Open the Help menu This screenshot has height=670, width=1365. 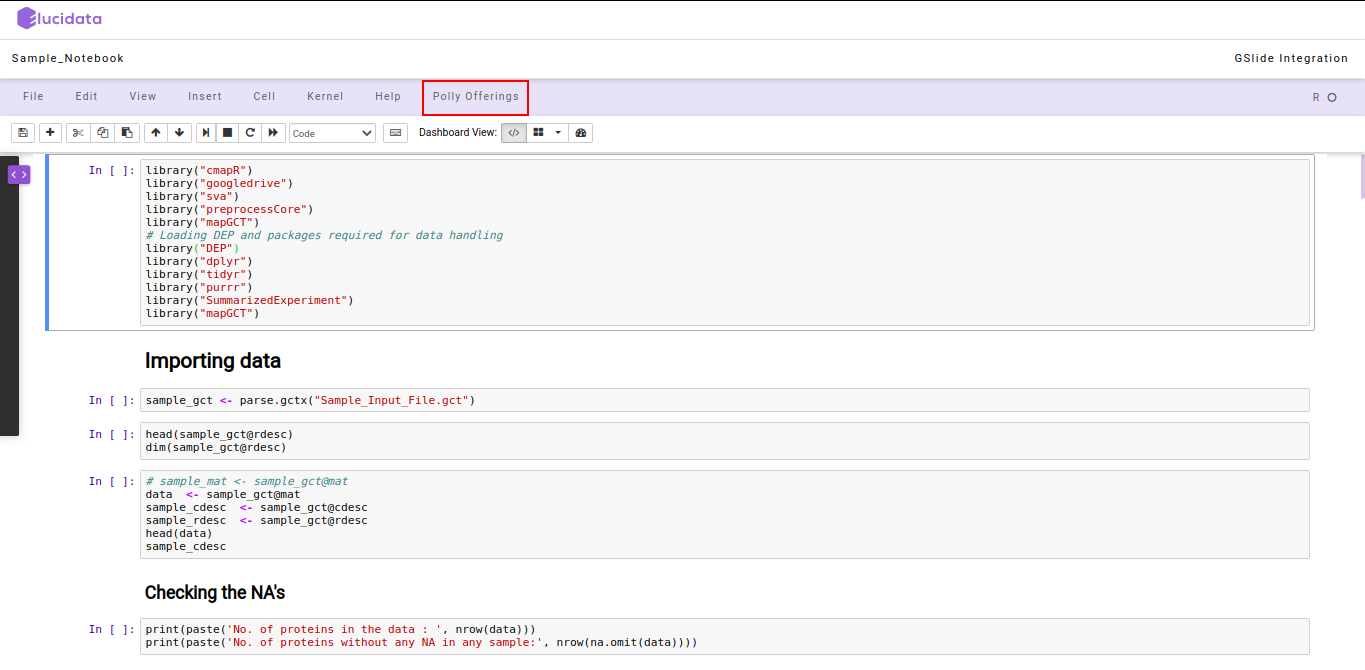(388, 97)
